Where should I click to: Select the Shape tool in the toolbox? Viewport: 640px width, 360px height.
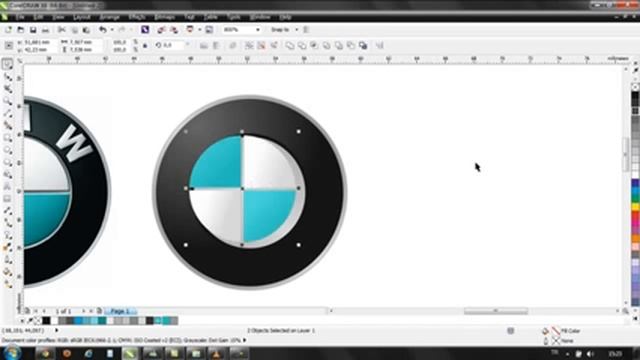click(x=7, y=77)
